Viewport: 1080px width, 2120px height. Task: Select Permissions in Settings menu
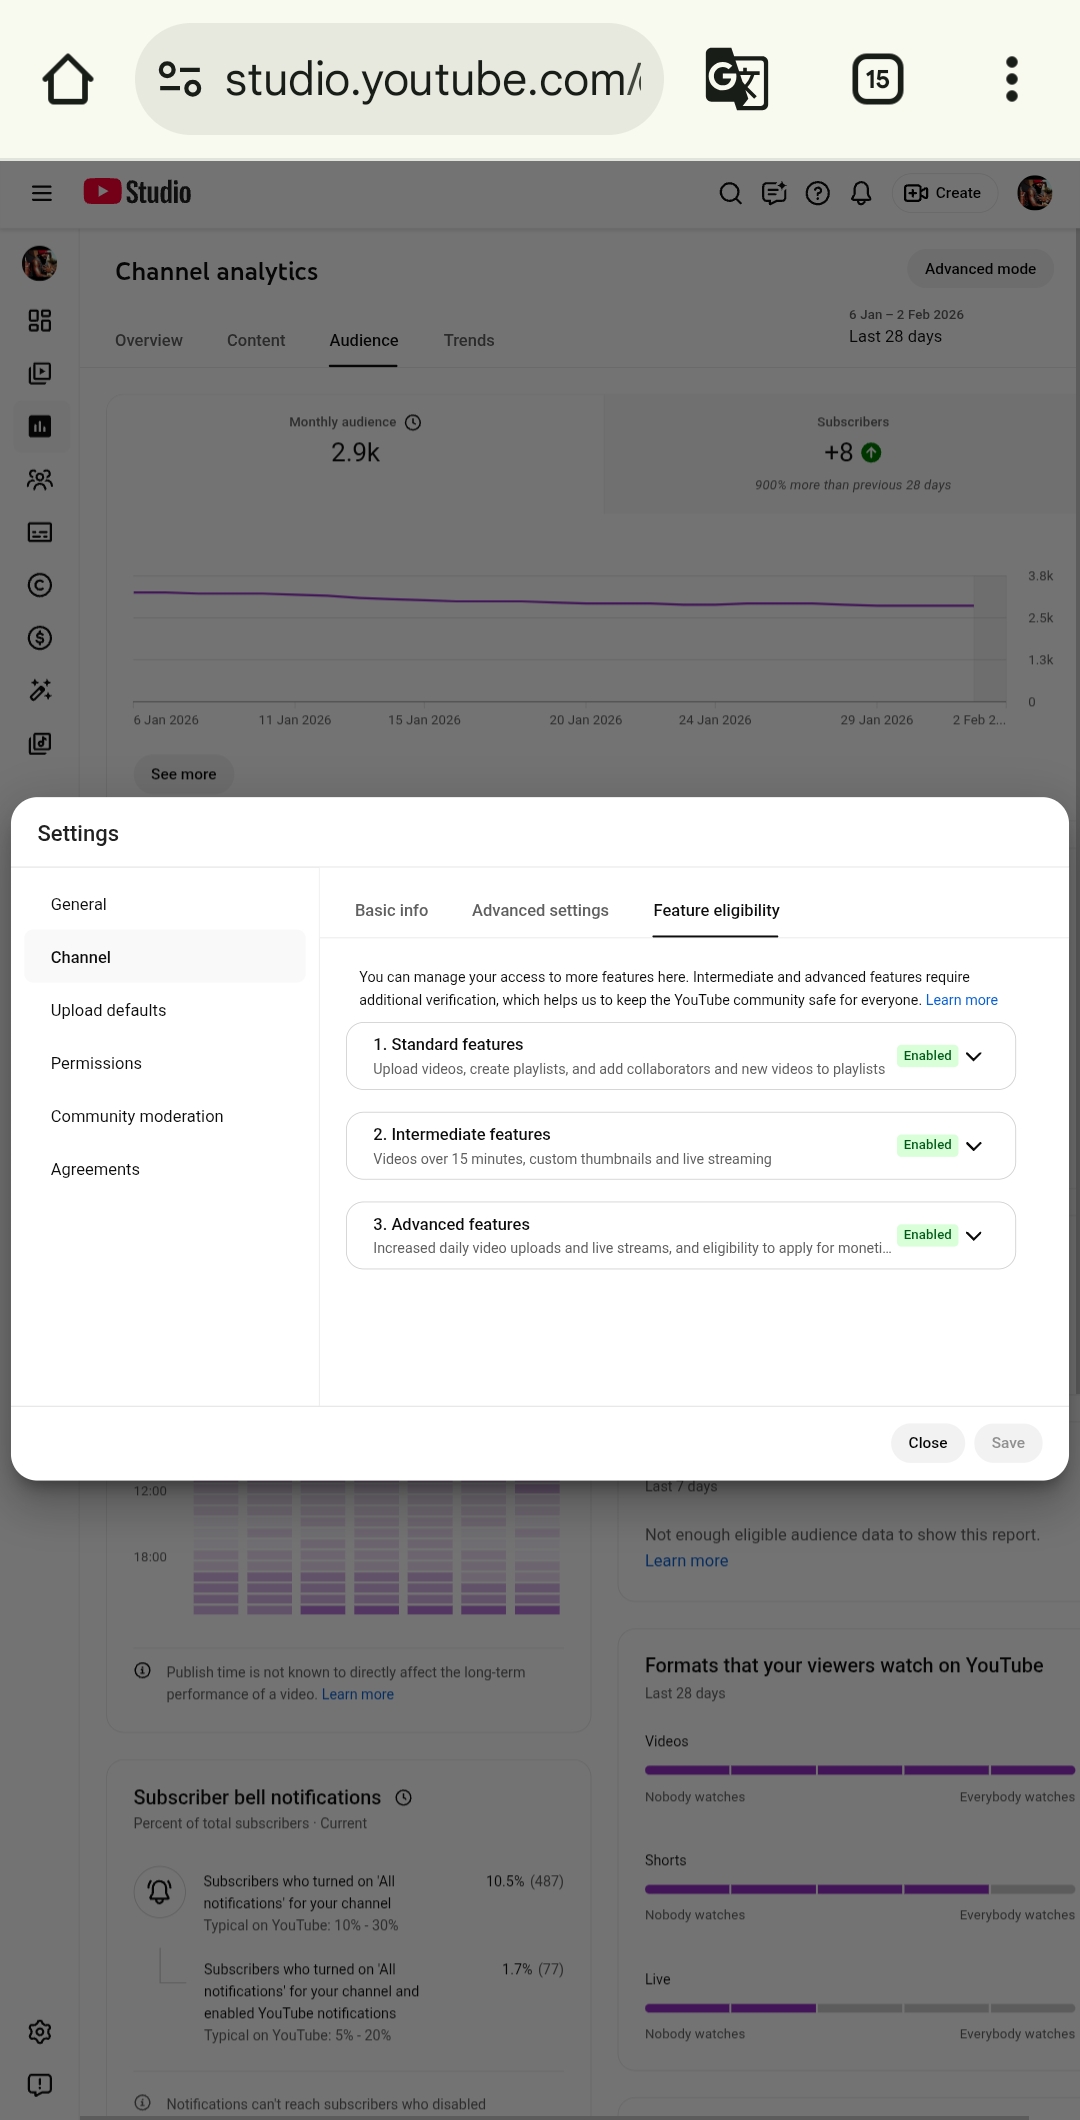[164, 1063]
